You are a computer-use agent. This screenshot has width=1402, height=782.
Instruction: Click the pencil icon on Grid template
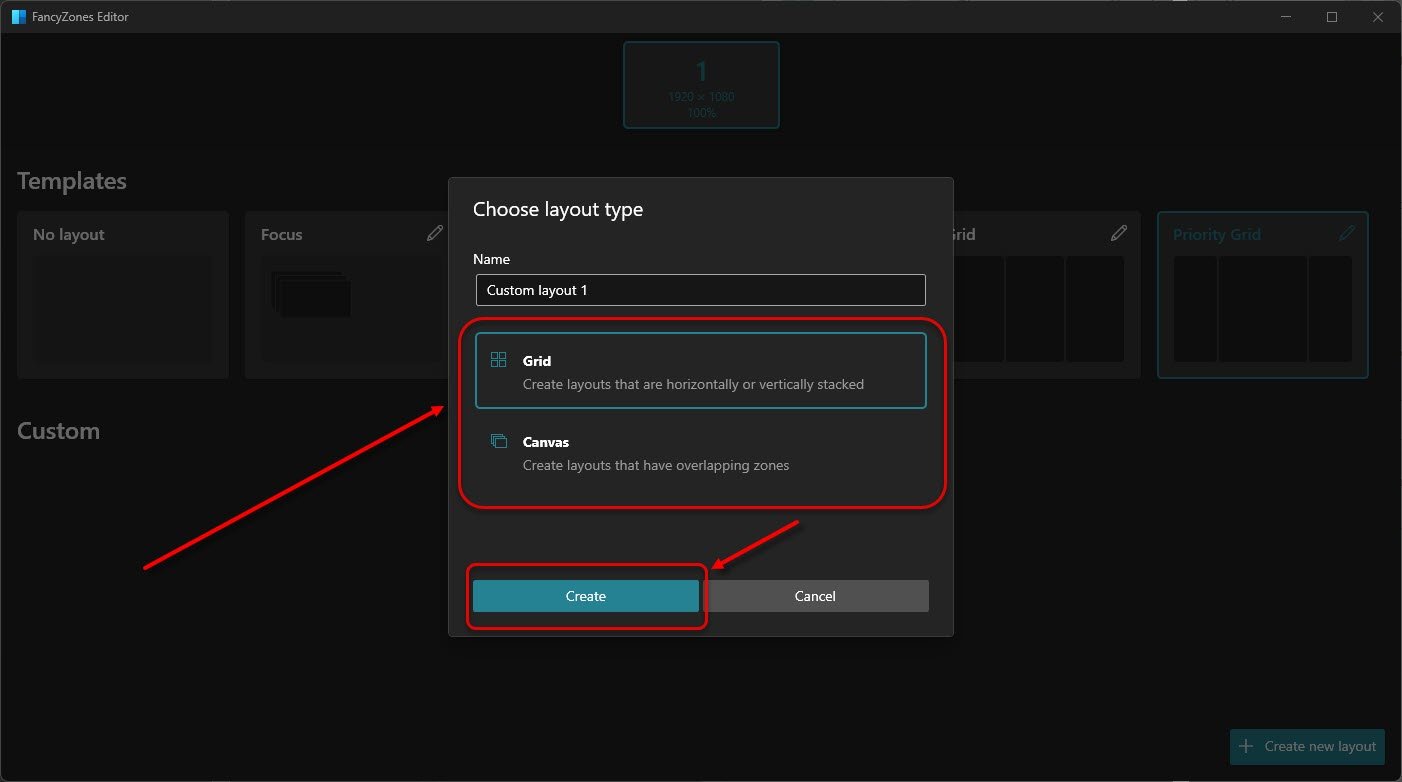pyautogui.click(x=1119, y=233)
